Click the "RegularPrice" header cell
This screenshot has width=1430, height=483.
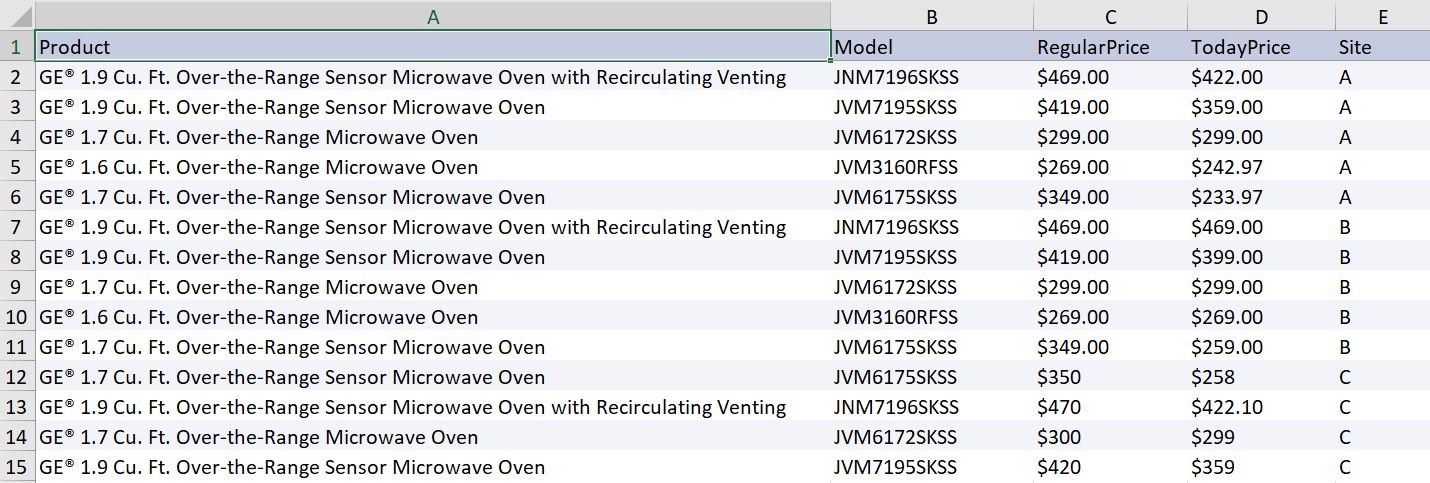pos(1110,47)
